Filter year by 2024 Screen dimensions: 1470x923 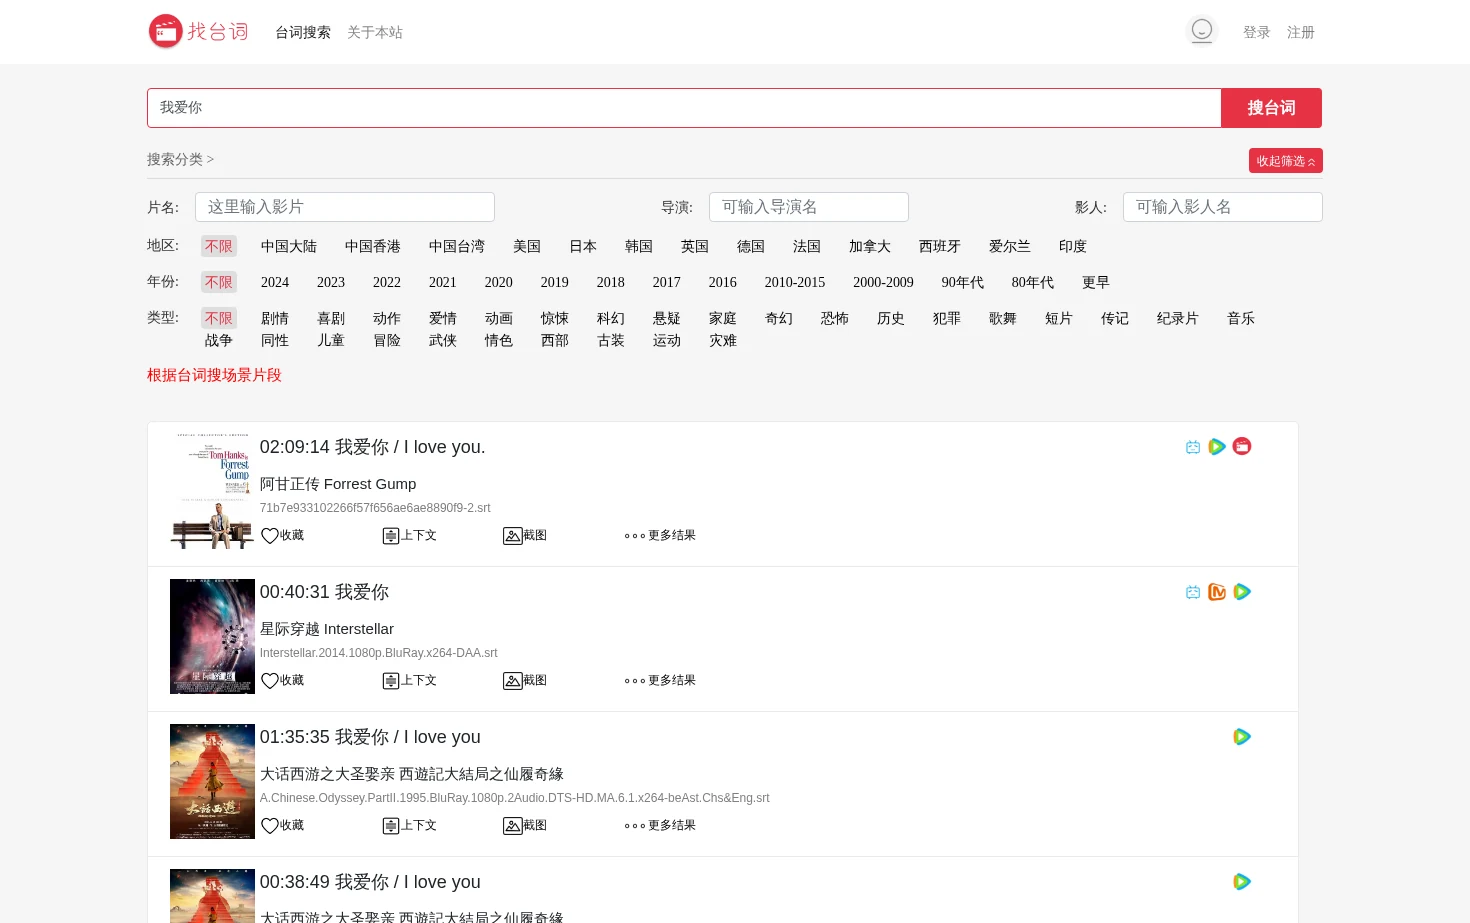275,282
